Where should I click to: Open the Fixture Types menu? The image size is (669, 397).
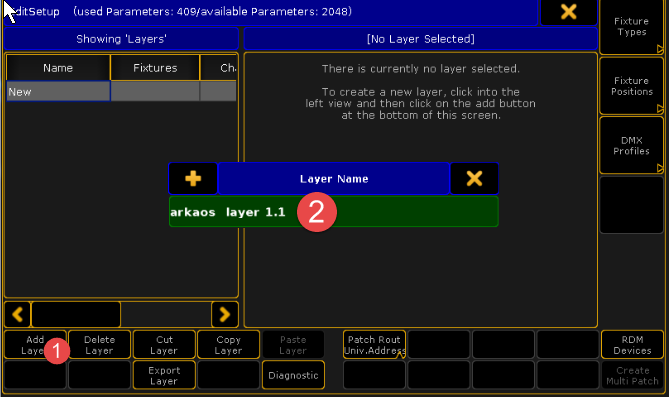(631, 26)
